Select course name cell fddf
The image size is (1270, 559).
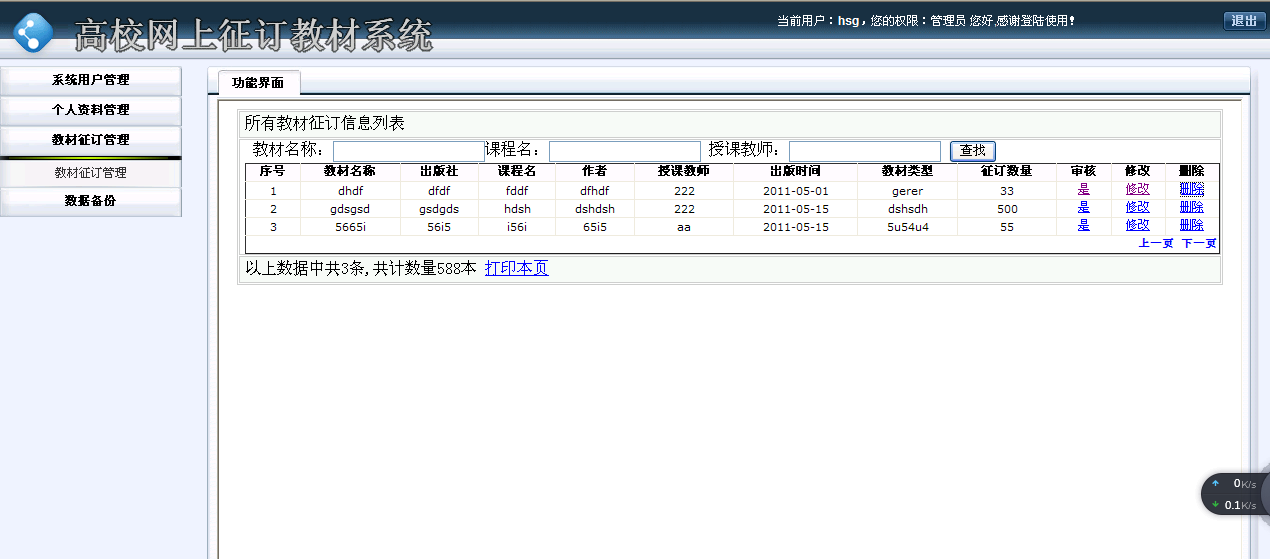tap(517, 191)
